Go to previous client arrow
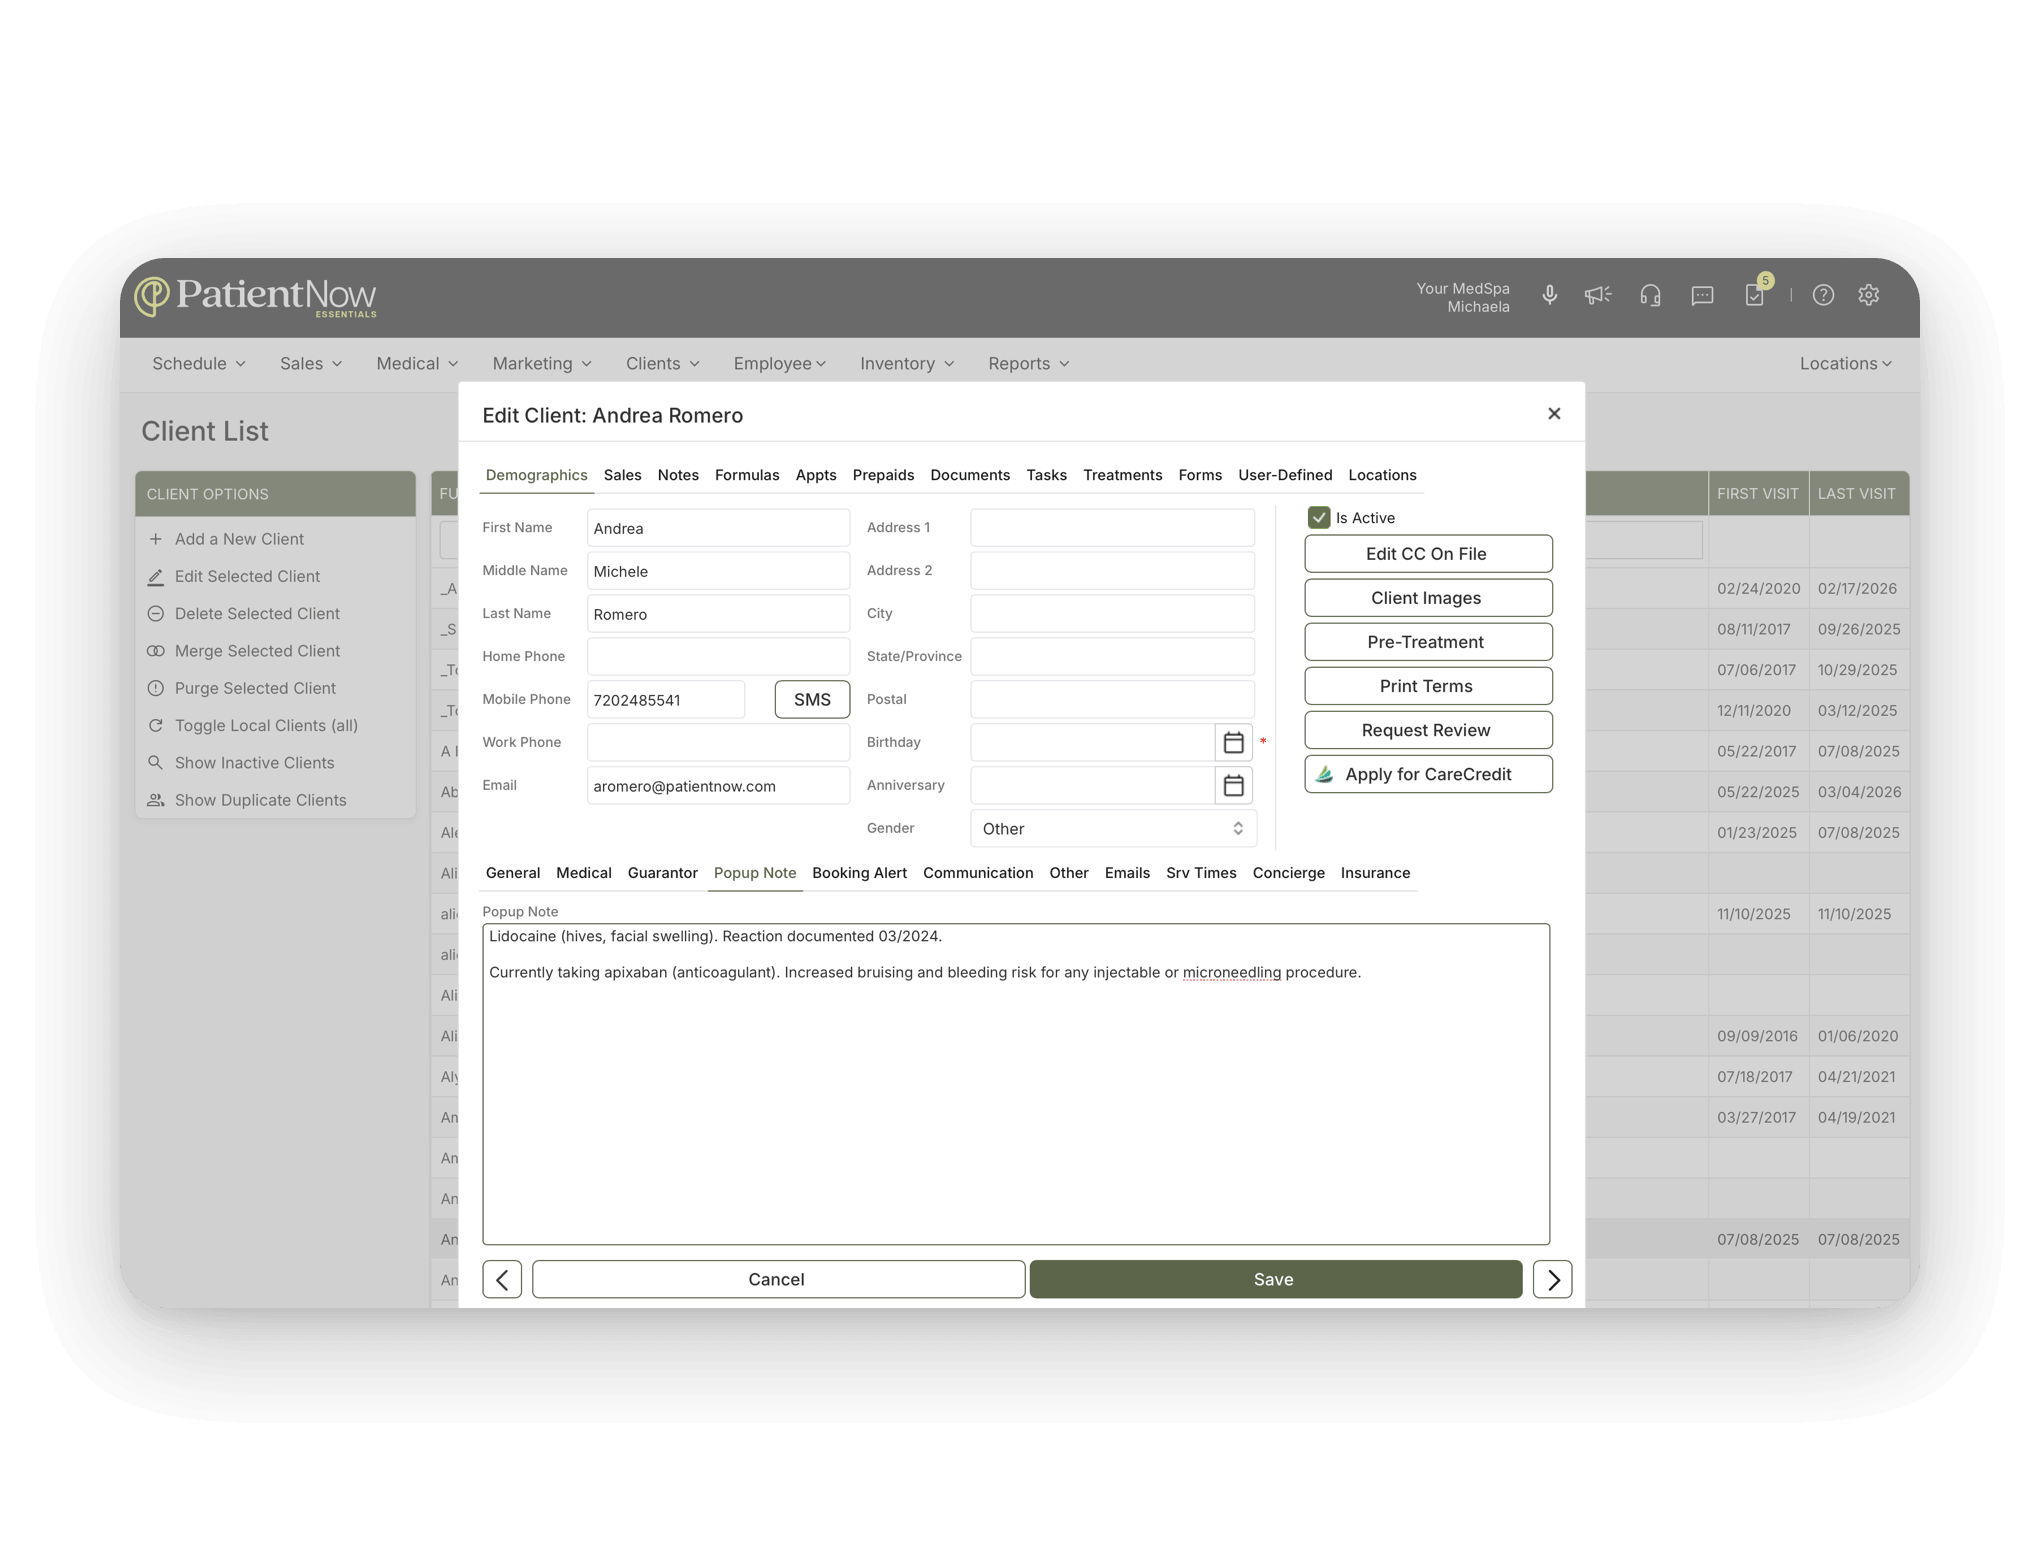Image resolution: width=2040 pixels, height=1566 pixels. pos(502,1279)
